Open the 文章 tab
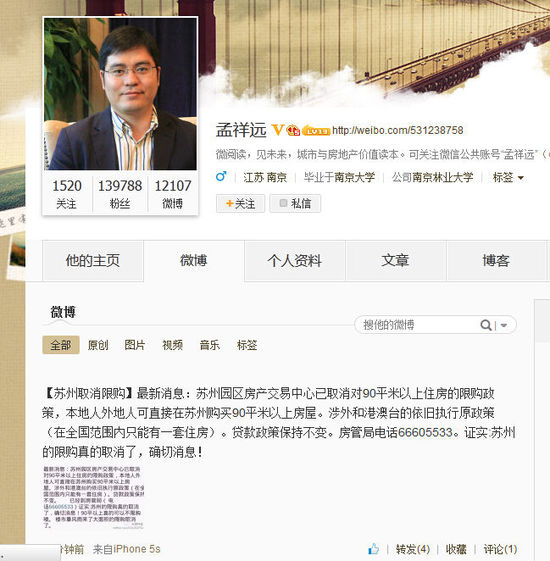The image size is (550, 561). (x=395, y=260)
